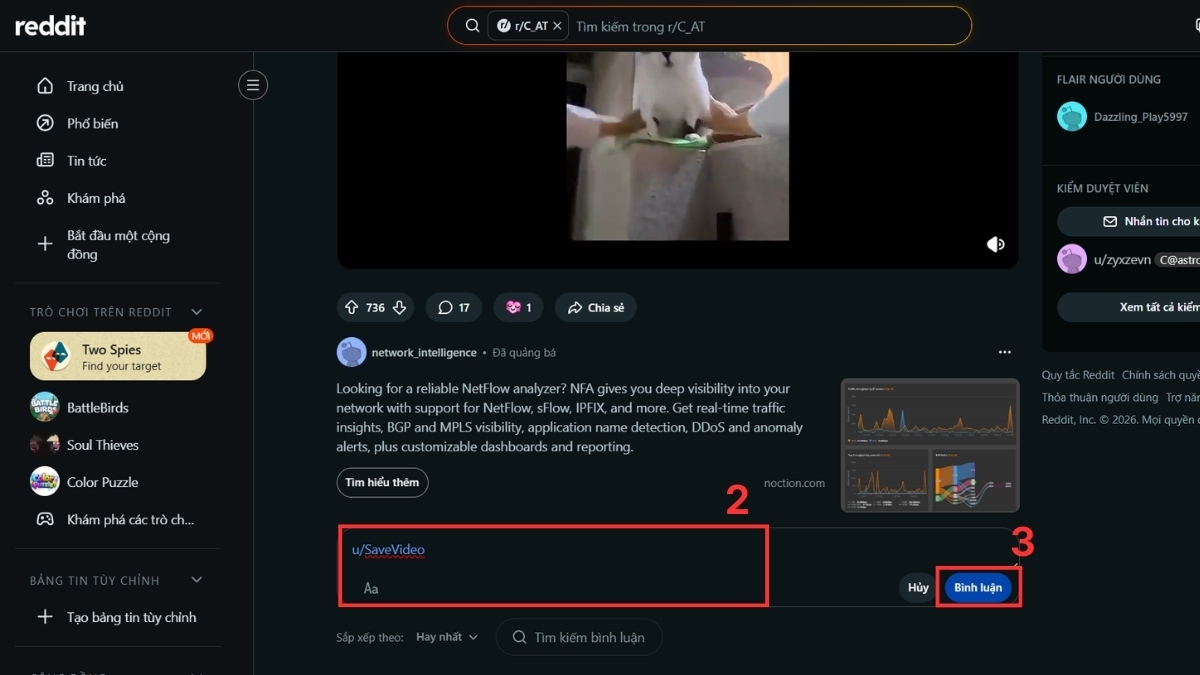Mute the video with the speaker icon
1200x675 pixels.
[995, 243]
